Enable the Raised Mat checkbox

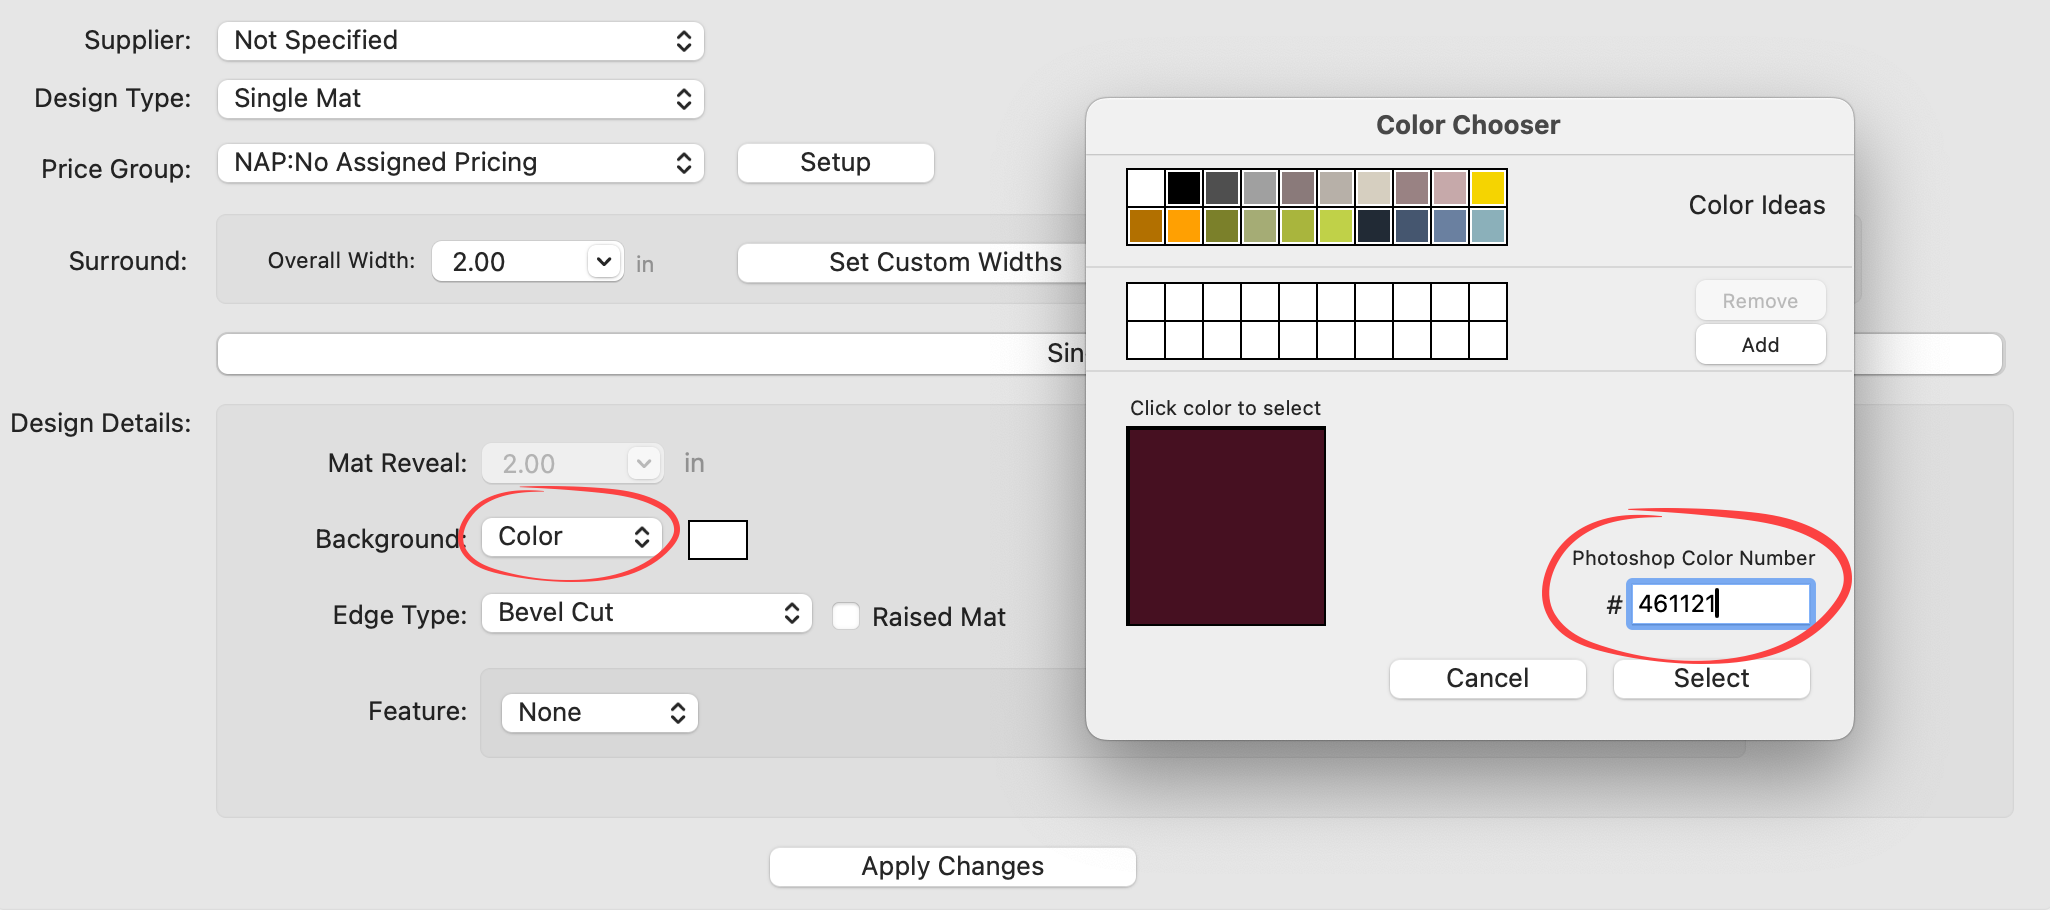846,616
